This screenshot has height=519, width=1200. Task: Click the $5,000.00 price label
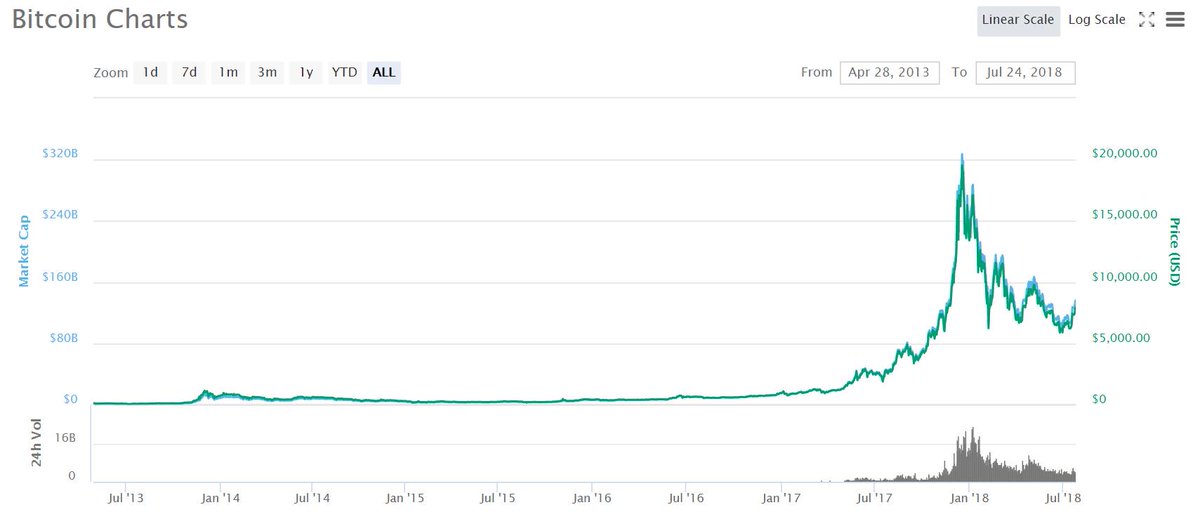1119,338
